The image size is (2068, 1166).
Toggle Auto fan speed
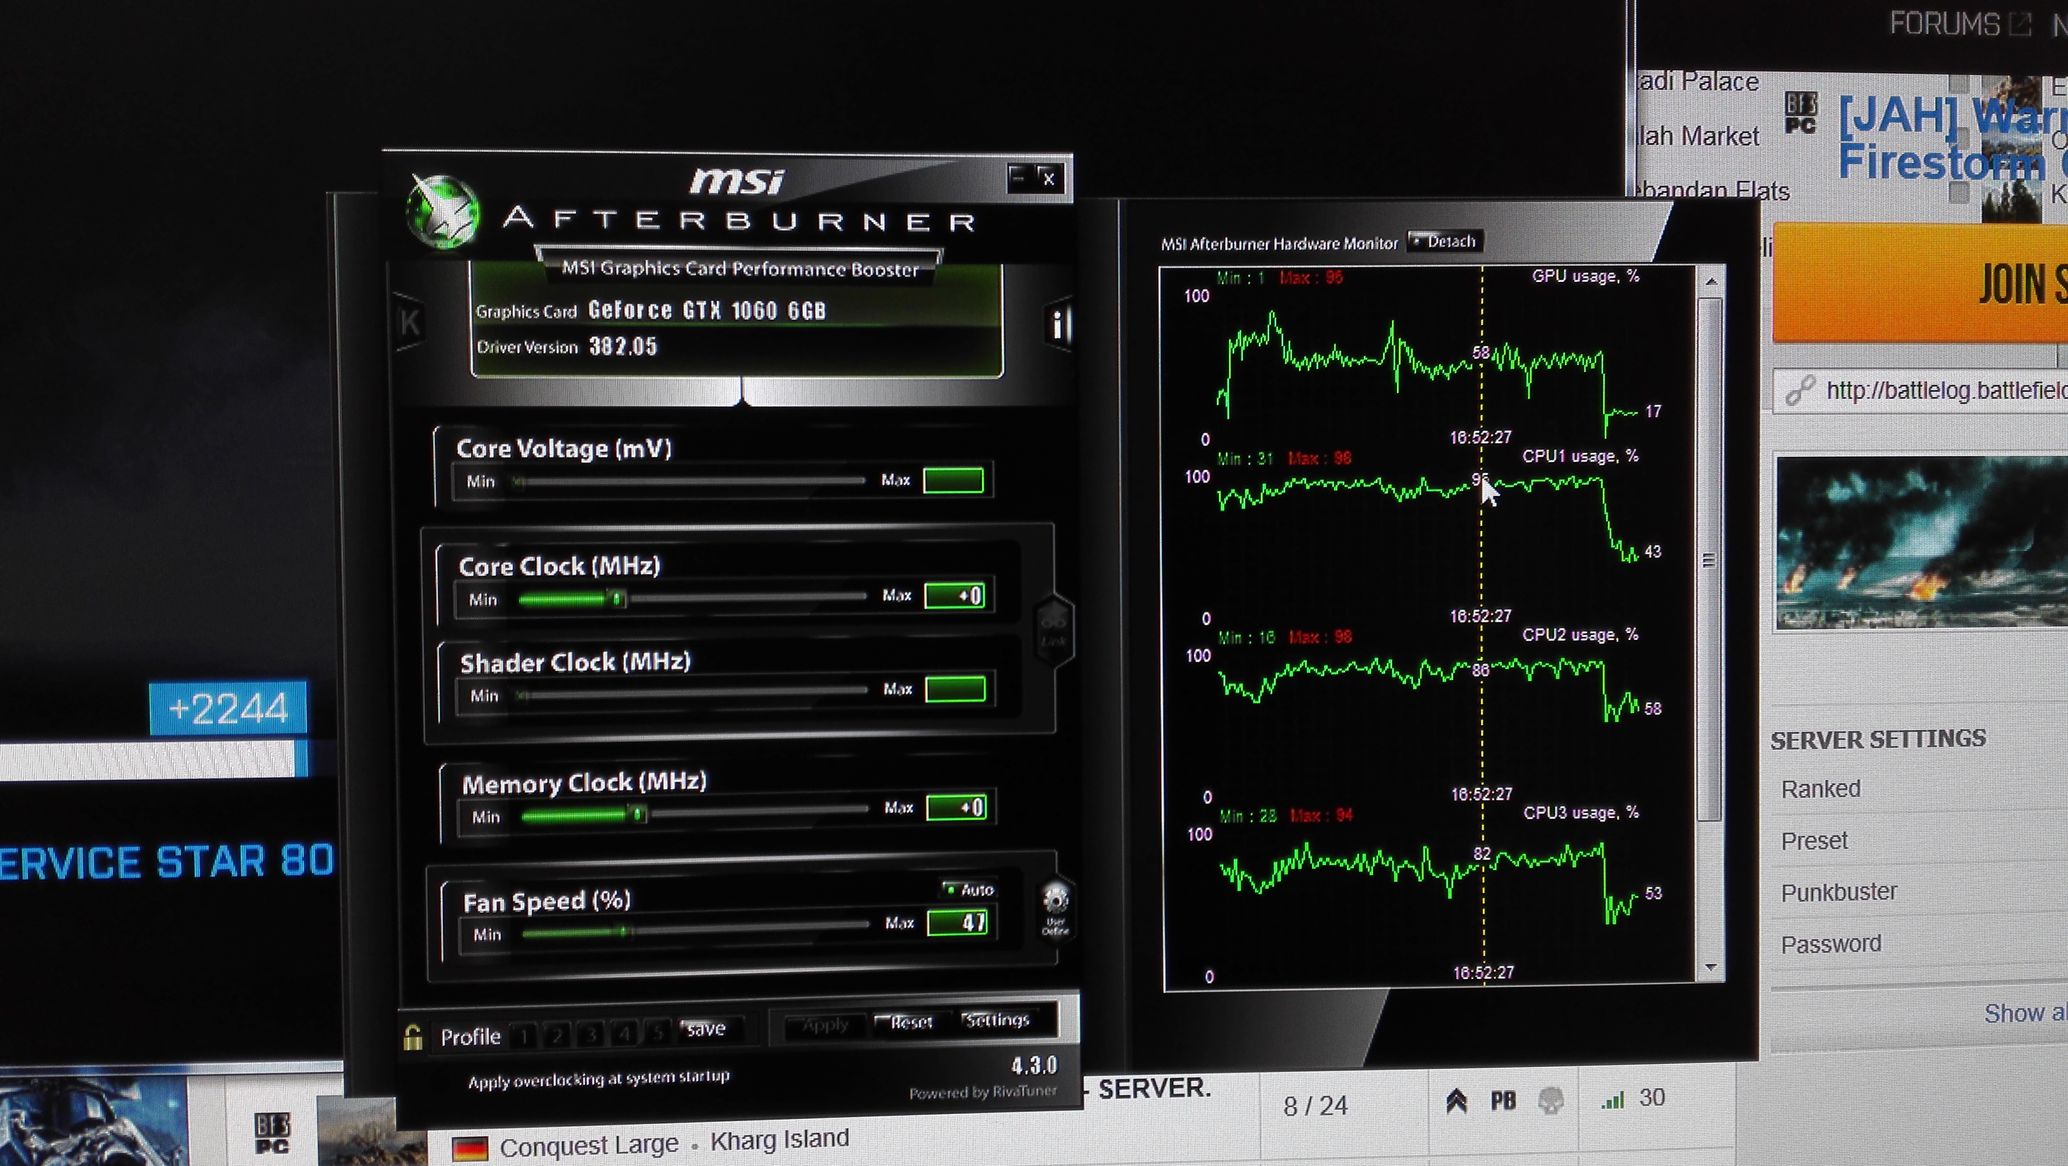click(x=968, y=889)
